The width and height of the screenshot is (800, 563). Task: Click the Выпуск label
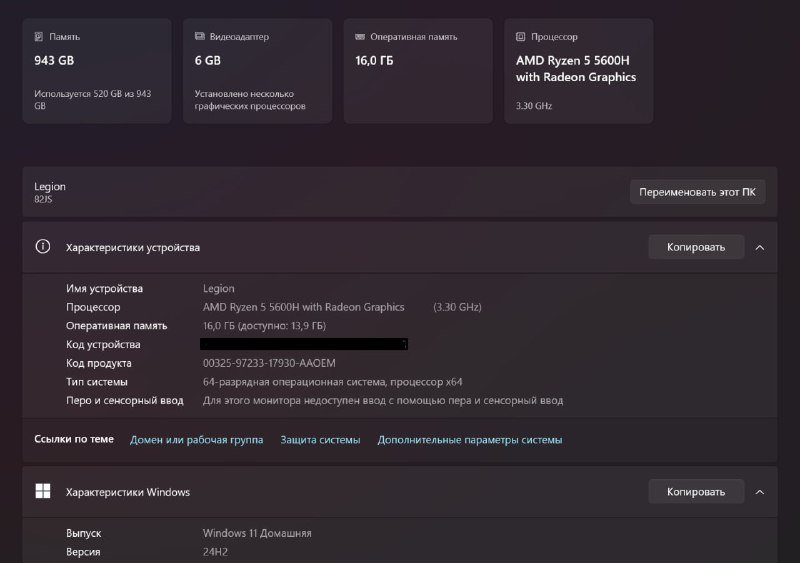[84, 533]
